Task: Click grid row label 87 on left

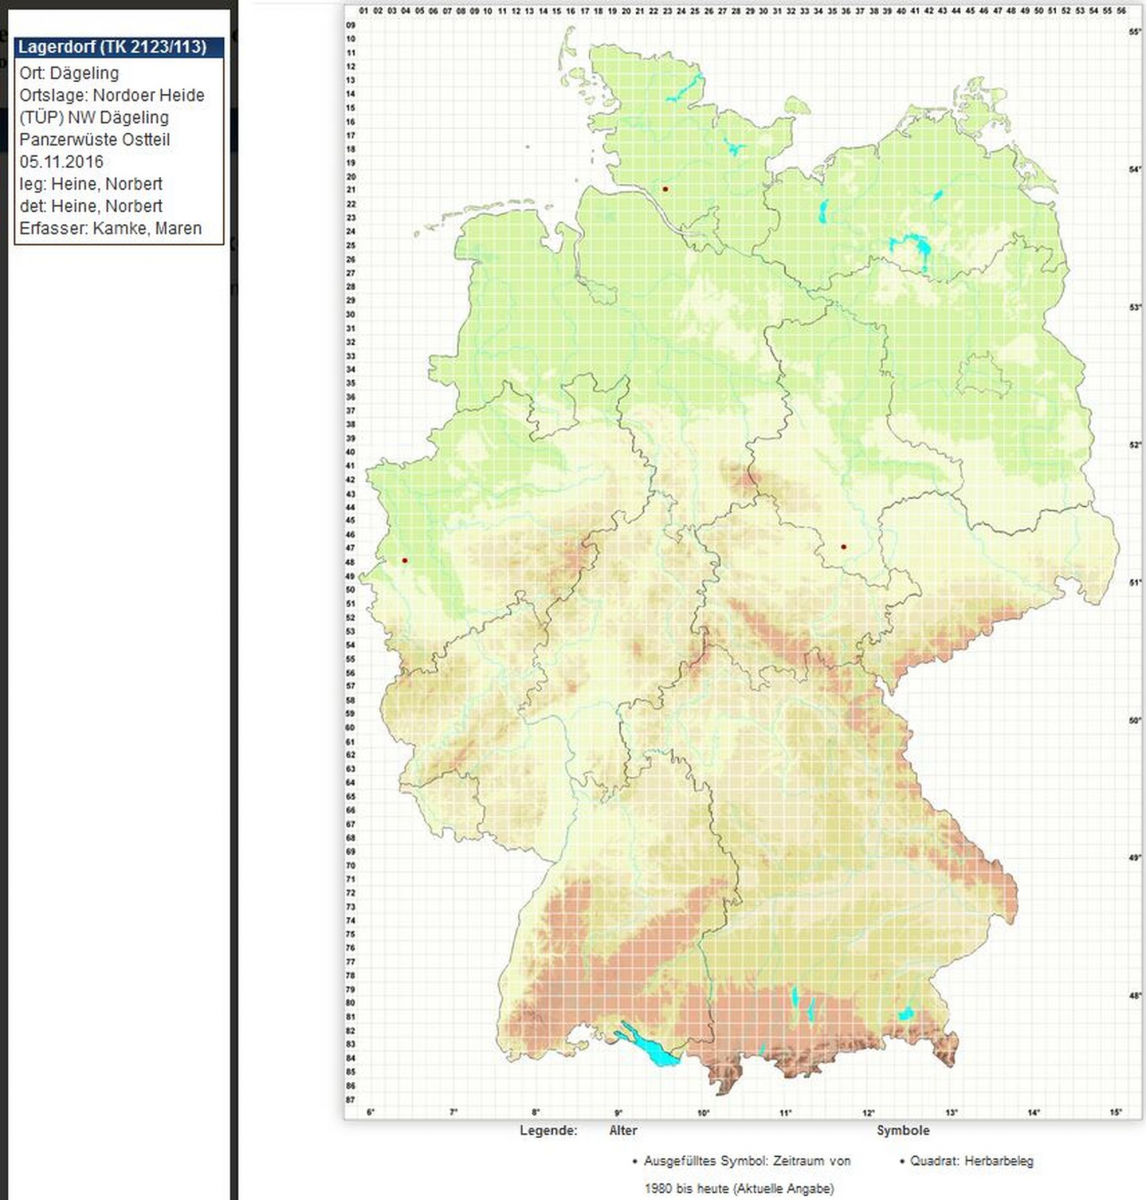Action: [x=350, y=1100]
